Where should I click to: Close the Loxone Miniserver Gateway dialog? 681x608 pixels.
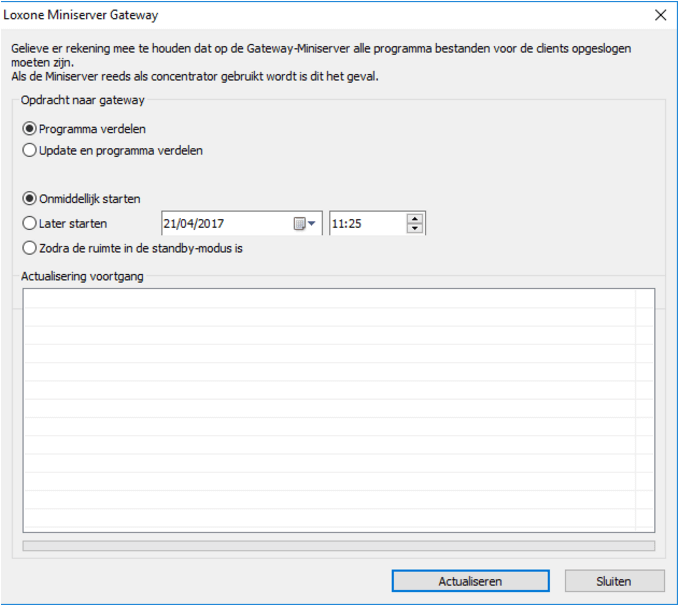point(660,15)
